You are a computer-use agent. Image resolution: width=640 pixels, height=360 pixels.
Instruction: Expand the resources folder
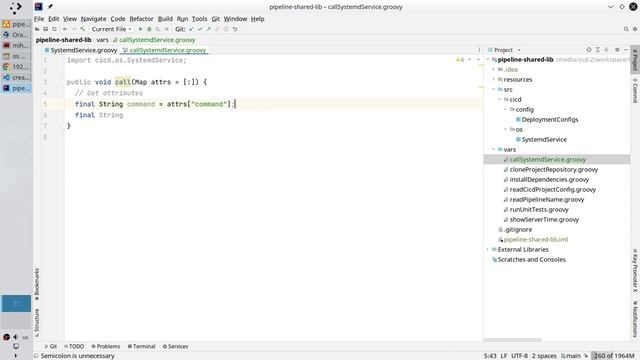[494, 80]
